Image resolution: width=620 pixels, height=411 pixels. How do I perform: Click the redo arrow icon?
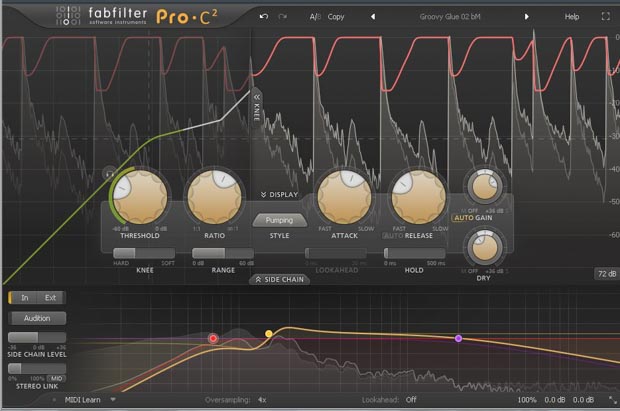[x=281, y=17]
